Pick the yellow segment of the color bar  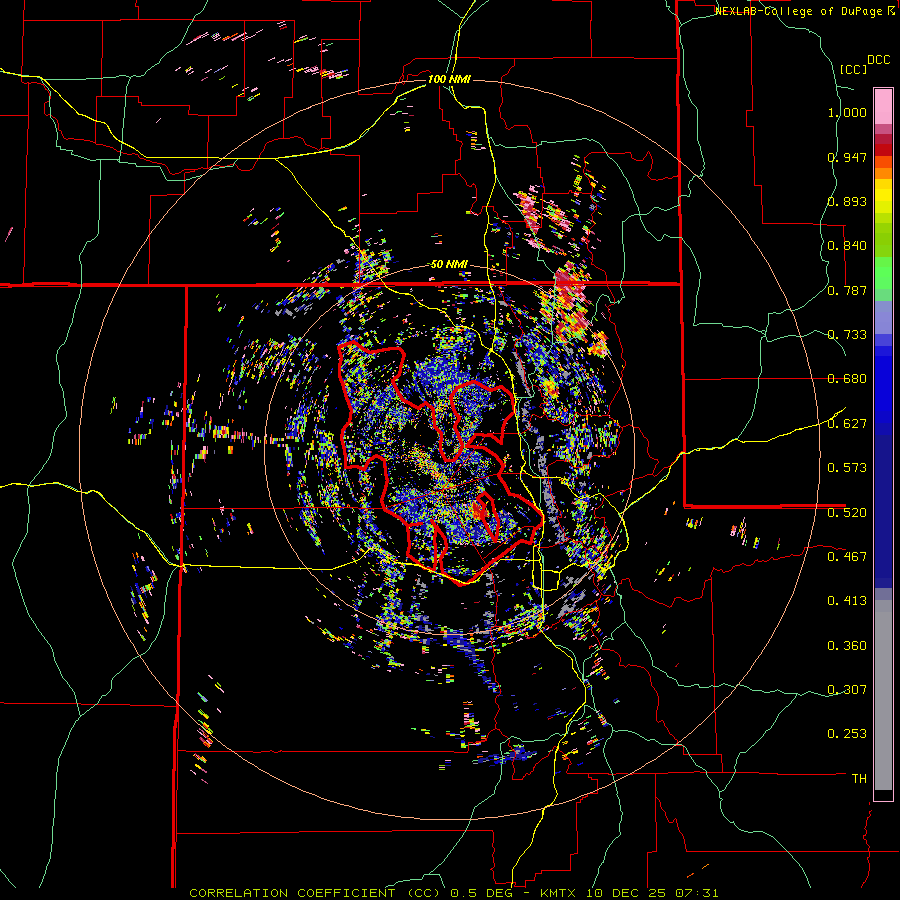883,196
